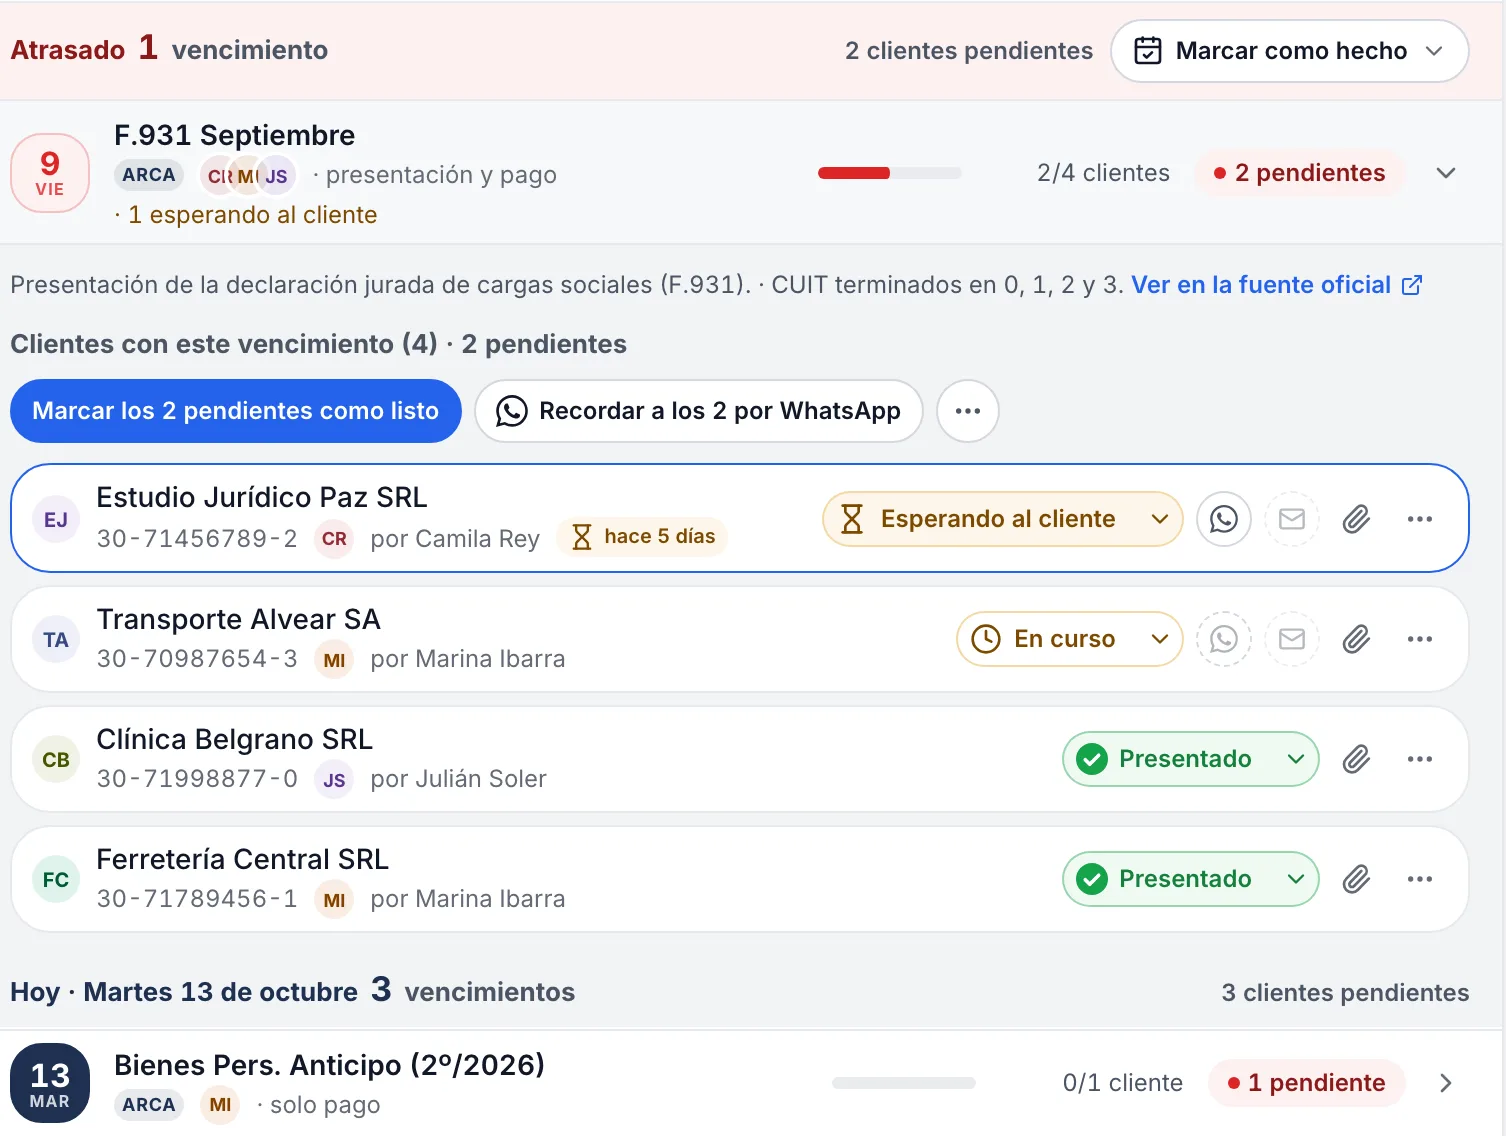Click the 13 MAR date badge

pyautogui.click(x=50, y=1083)
